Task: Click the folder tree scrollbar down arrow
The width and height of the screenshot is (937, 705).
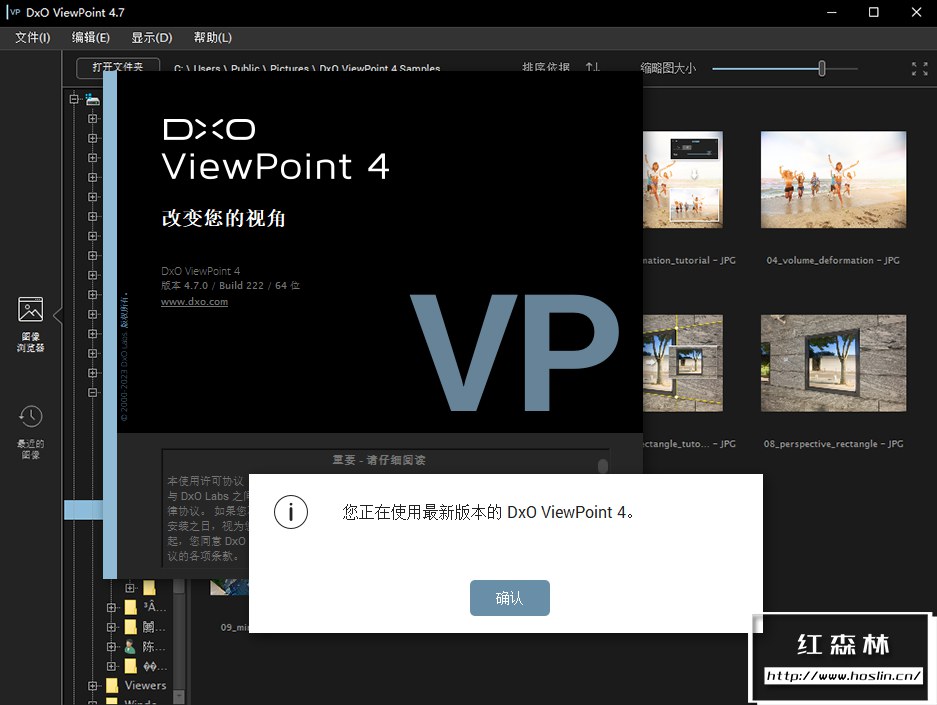Action: point(179,697)
